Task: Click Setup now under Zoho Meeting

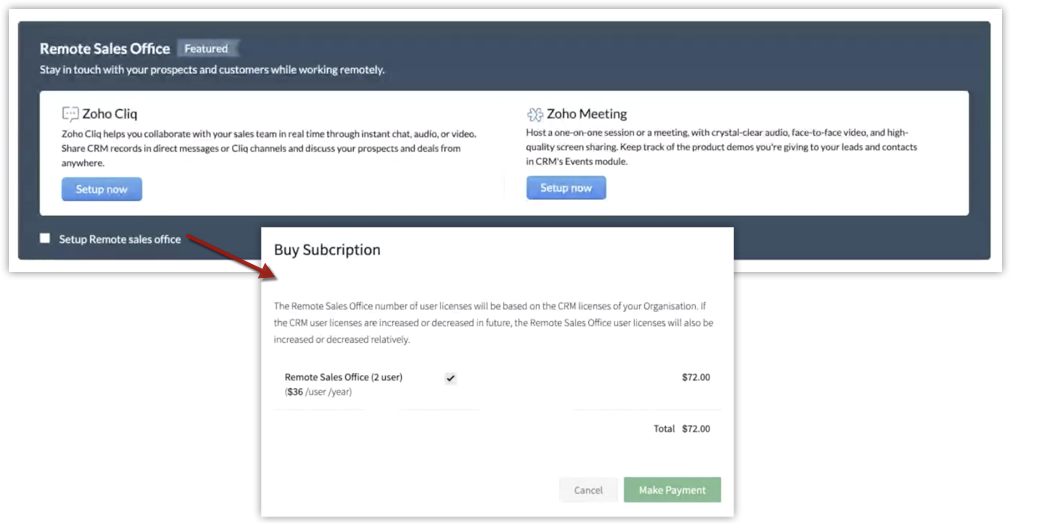Action: point(566,188)
